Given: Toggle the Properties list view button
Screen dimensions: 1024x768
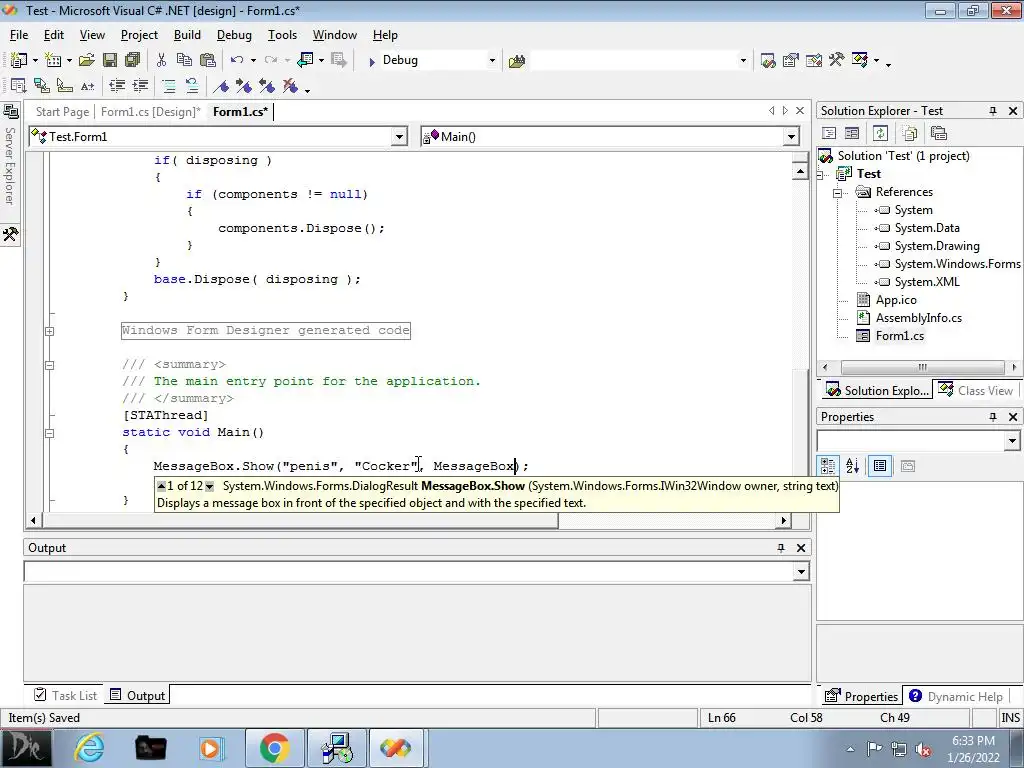Looking at the screenshot, I should click(x=880, y=466).
